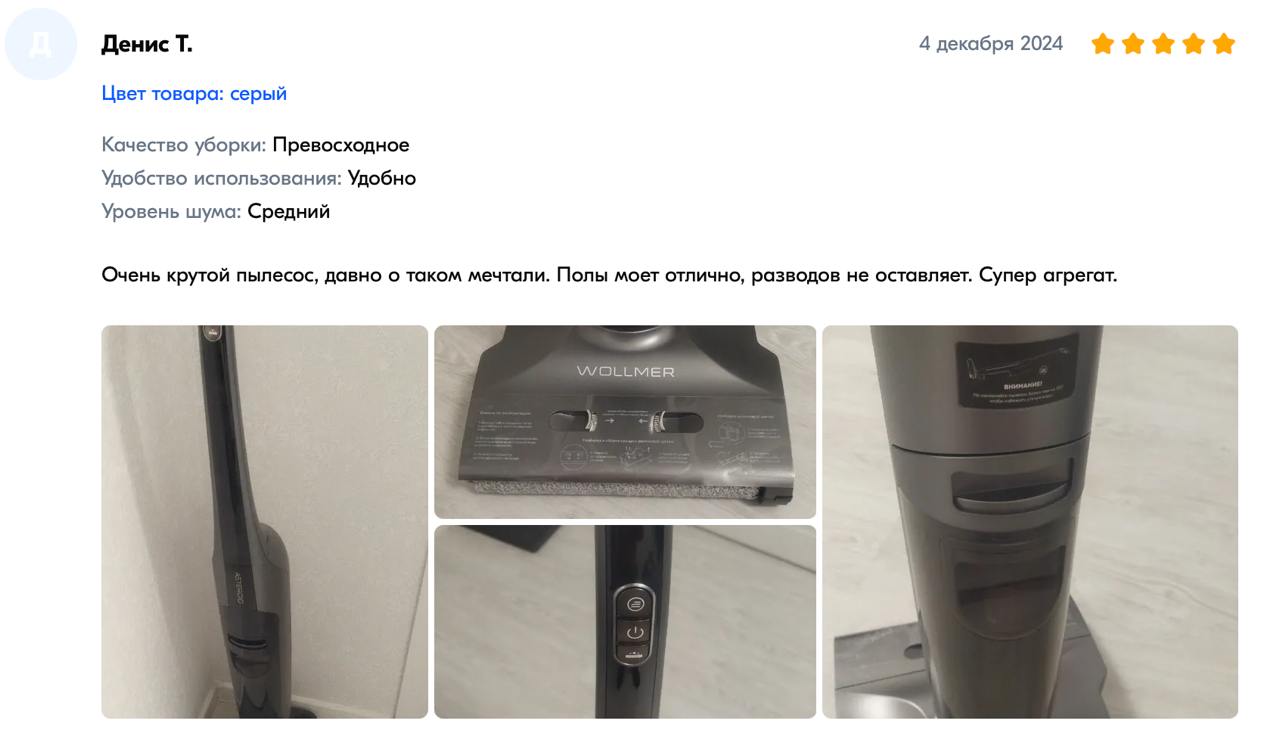Screen dimensions: 1280x749
Task: Click the value Удобно
Action: [x=382, y=178]
